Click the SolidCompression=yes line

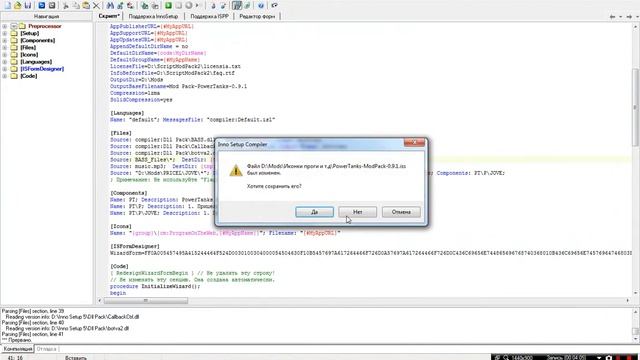pyautogui.click(x=141, y=100)
